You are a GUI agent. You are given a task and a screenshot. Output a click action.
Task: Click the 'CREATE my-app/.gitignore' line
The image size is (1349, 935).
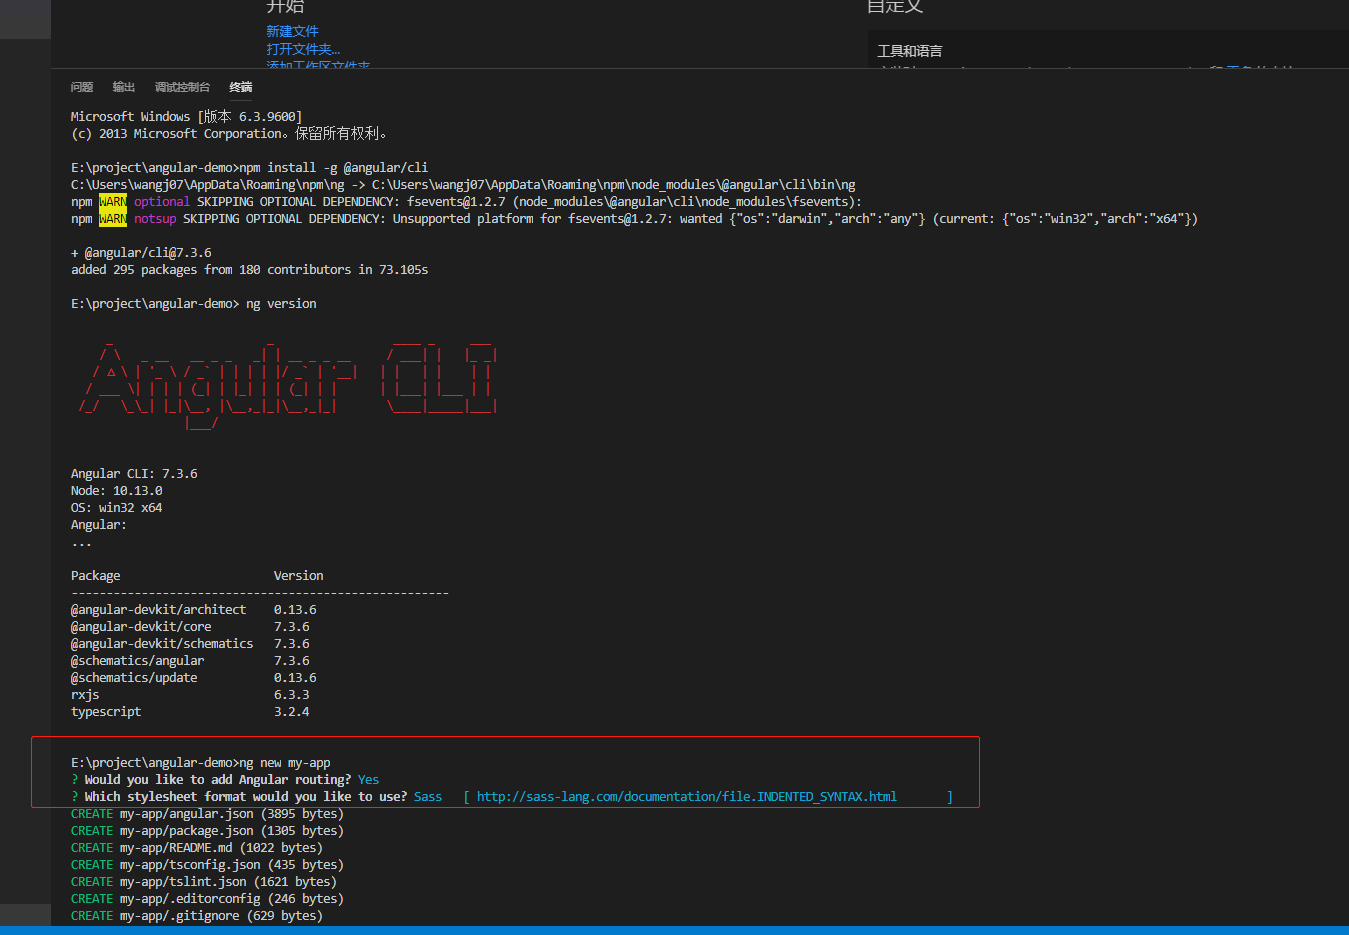point(197,916)
